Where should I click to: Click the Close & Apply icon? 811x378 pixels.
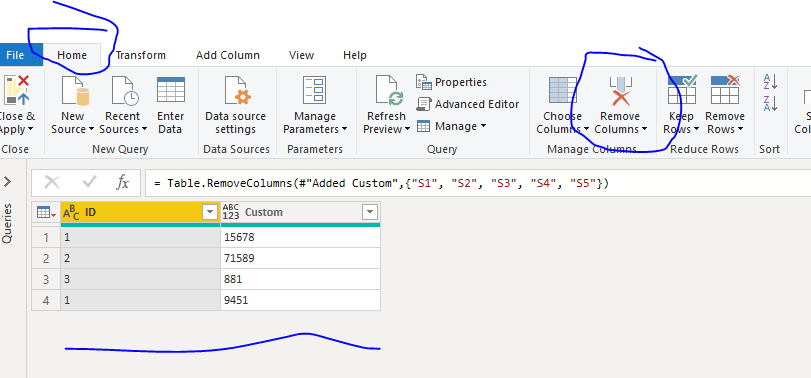click(17, 90)
